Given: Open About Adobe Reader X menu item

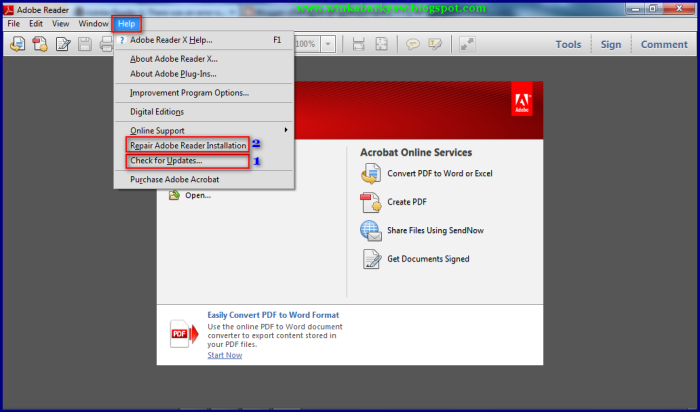Looking at the screenshot, I should pos(173,59).
